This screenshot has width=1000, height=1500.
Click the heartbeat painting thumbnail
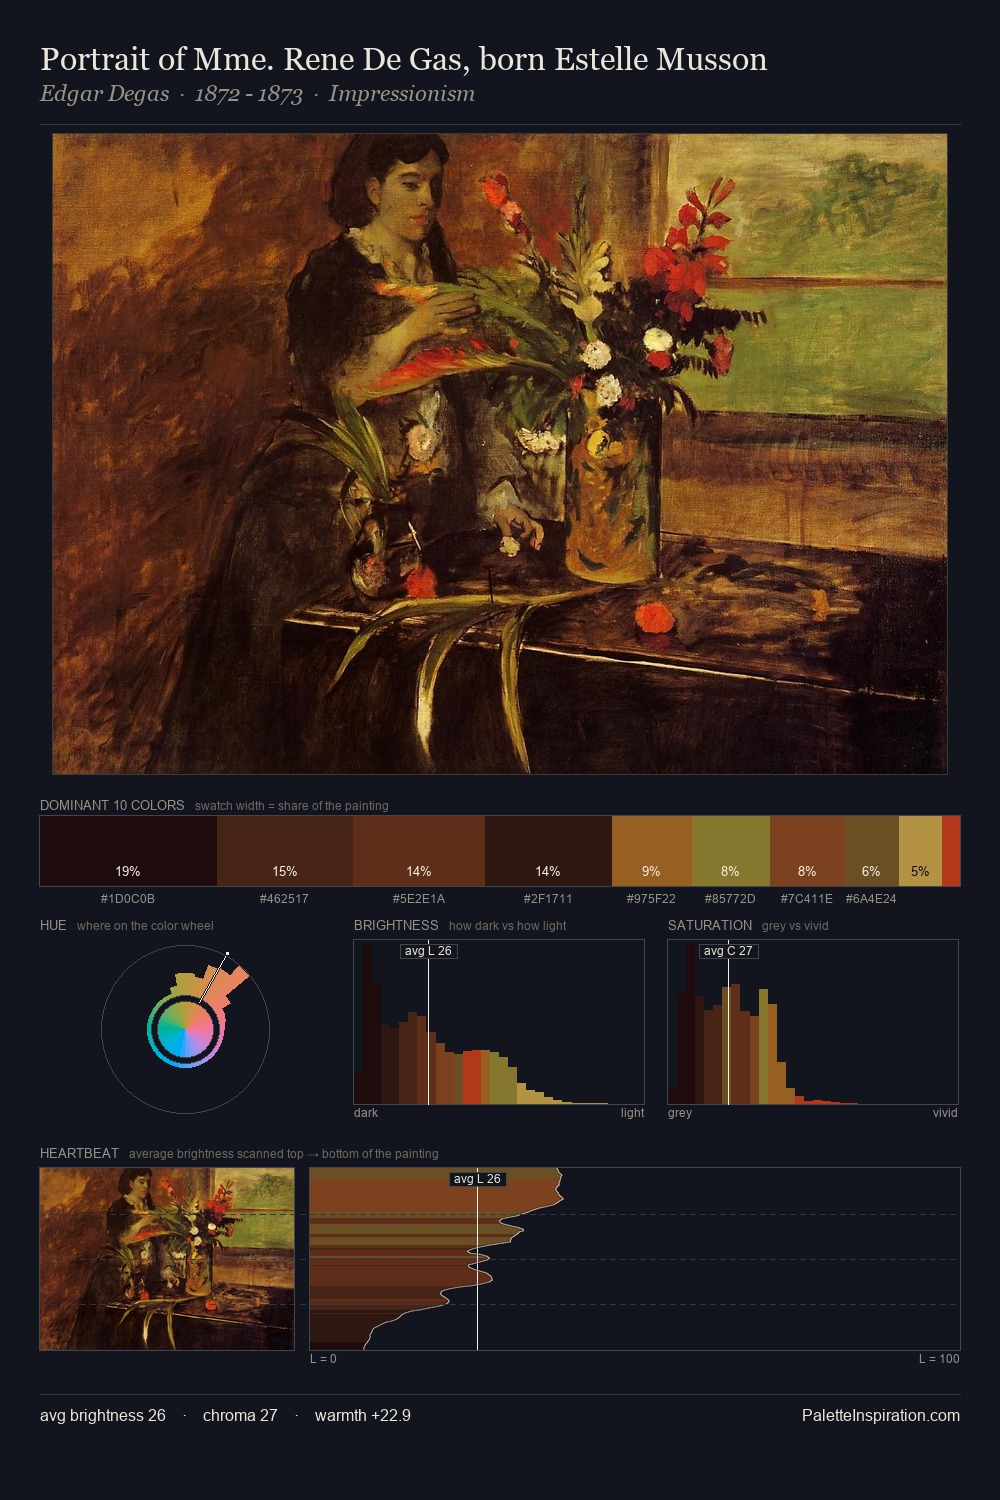point(167,1259)
